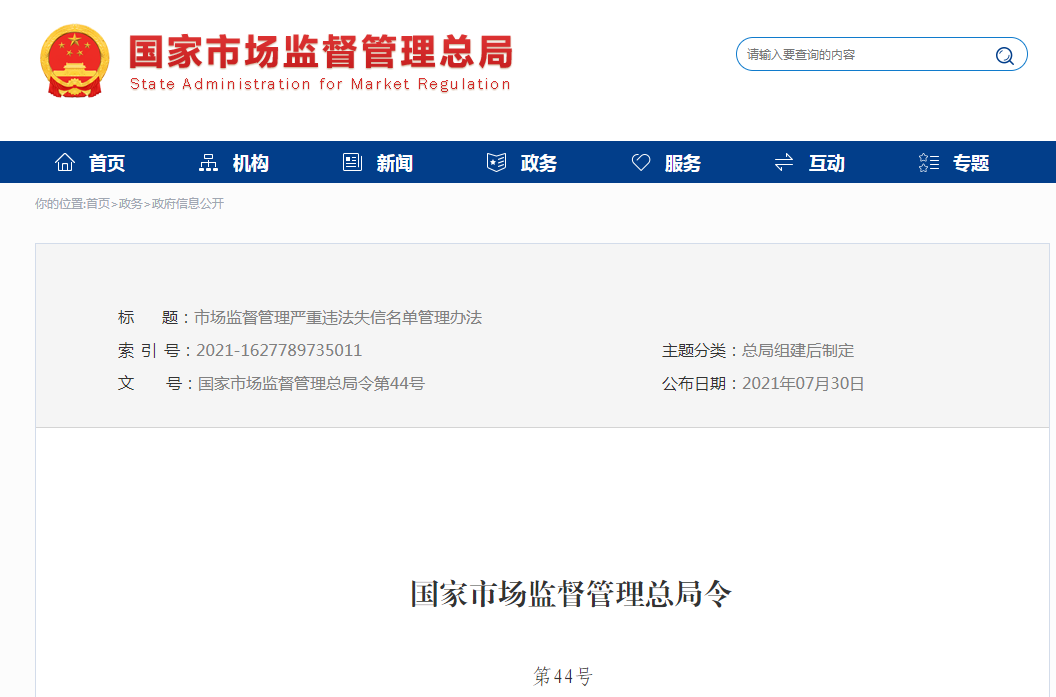Click the 国家市场监督管理总局 site title
The width and height of the screenshot is (1056, 697).
[321, 53]
